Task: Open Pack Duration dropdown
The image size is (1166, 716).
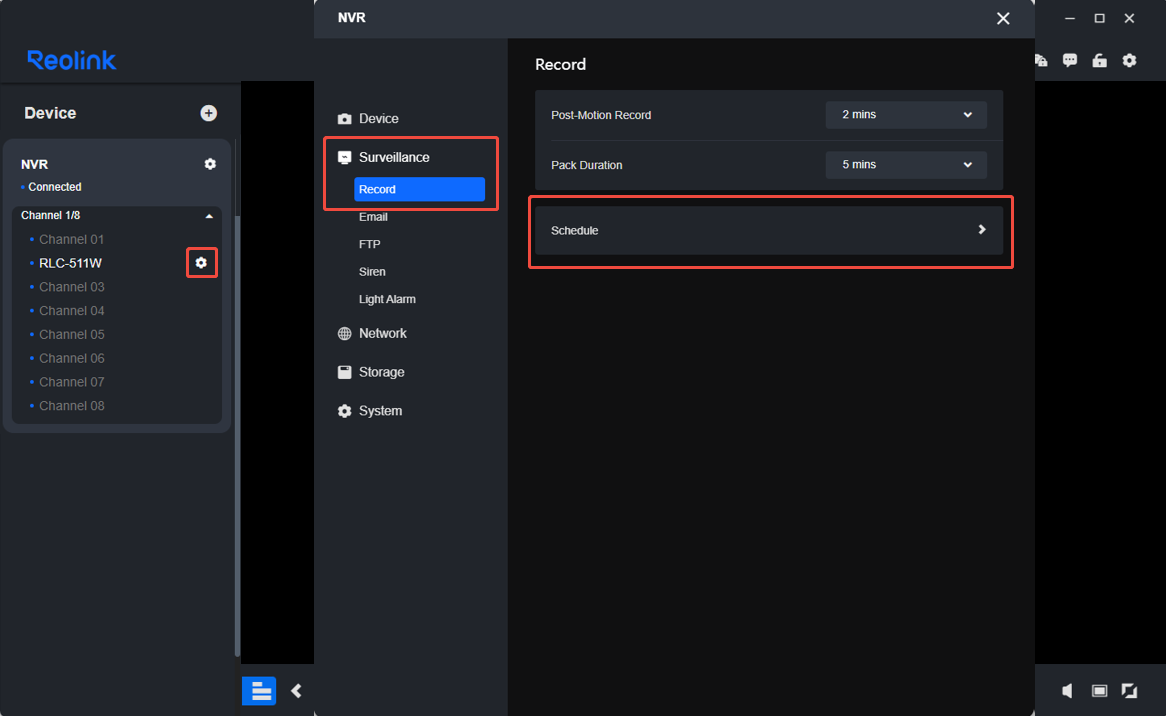Action: (x=906, y=164)
